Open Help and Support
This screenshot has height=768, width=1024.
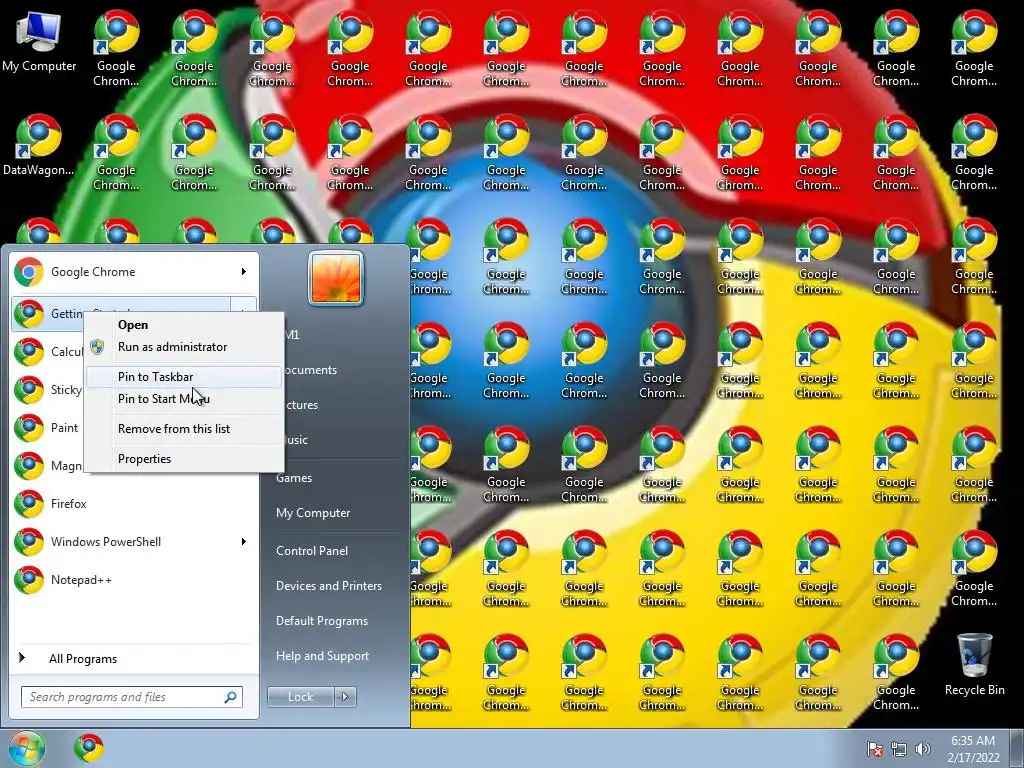point(323,656)
